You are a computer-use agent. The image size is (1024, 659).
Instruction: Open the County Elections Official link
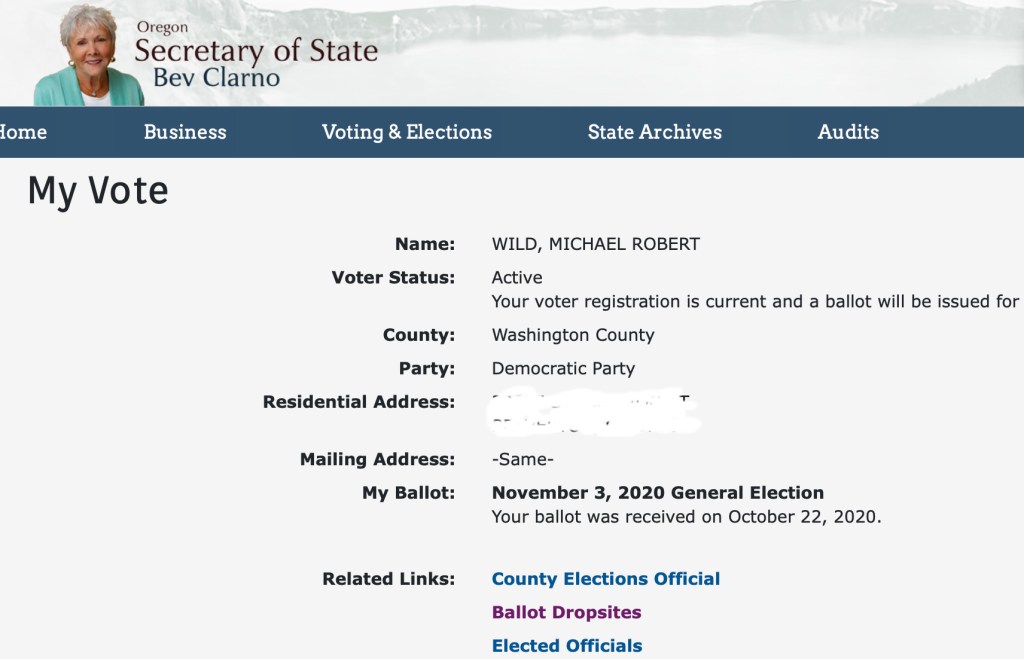606,579
